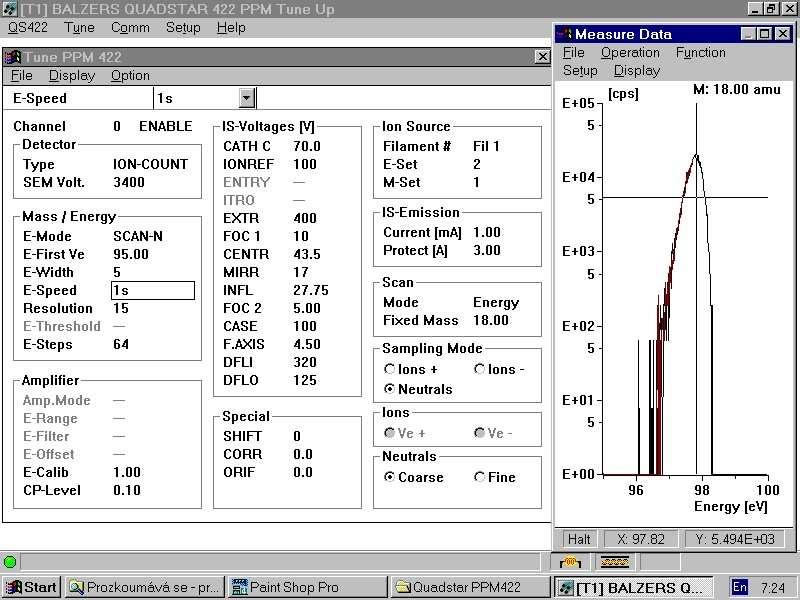Image resolution: width=800 pixels, height=600 pixels.
Task: Click the Protect [A] value 3.00
Action: 487,251
